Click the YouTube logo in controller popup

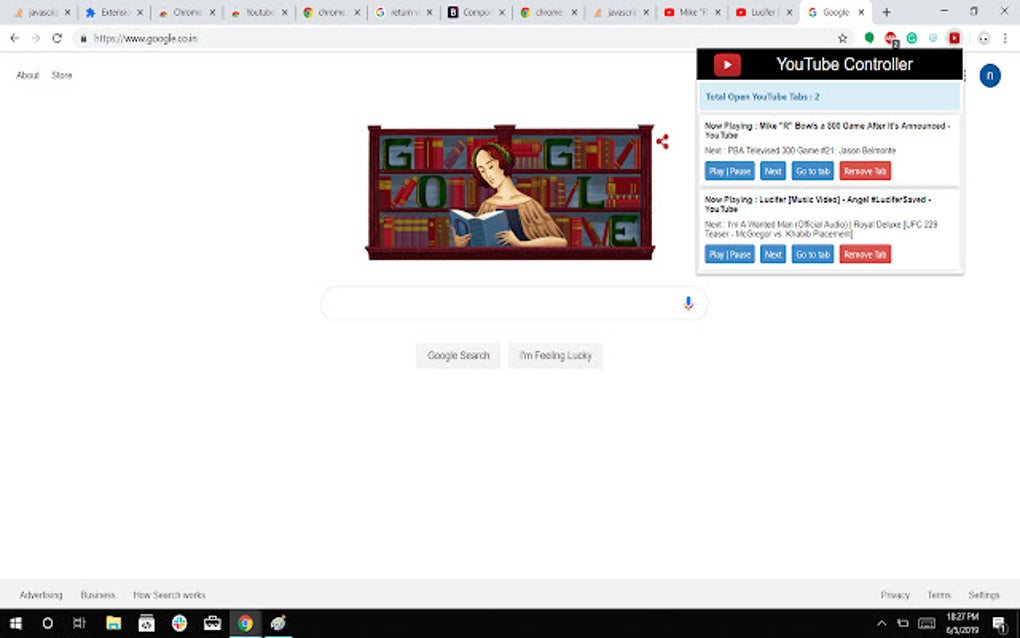click(x=727, y=64)
